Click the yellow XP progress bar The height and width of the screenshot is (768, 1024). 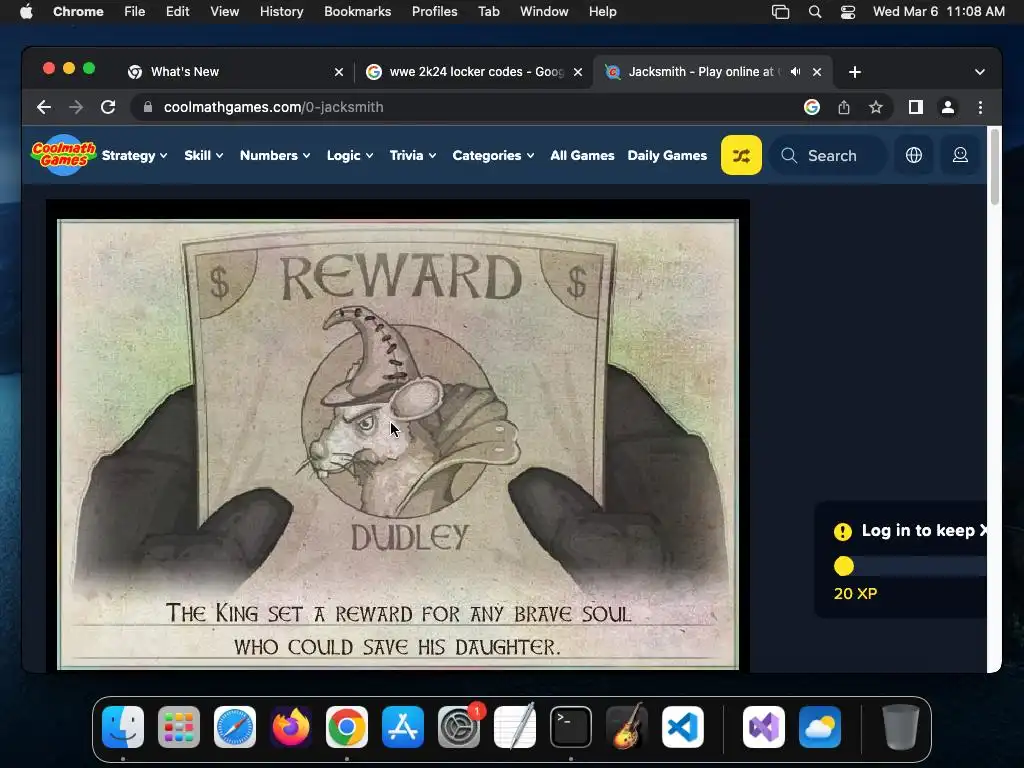(910, 566)
